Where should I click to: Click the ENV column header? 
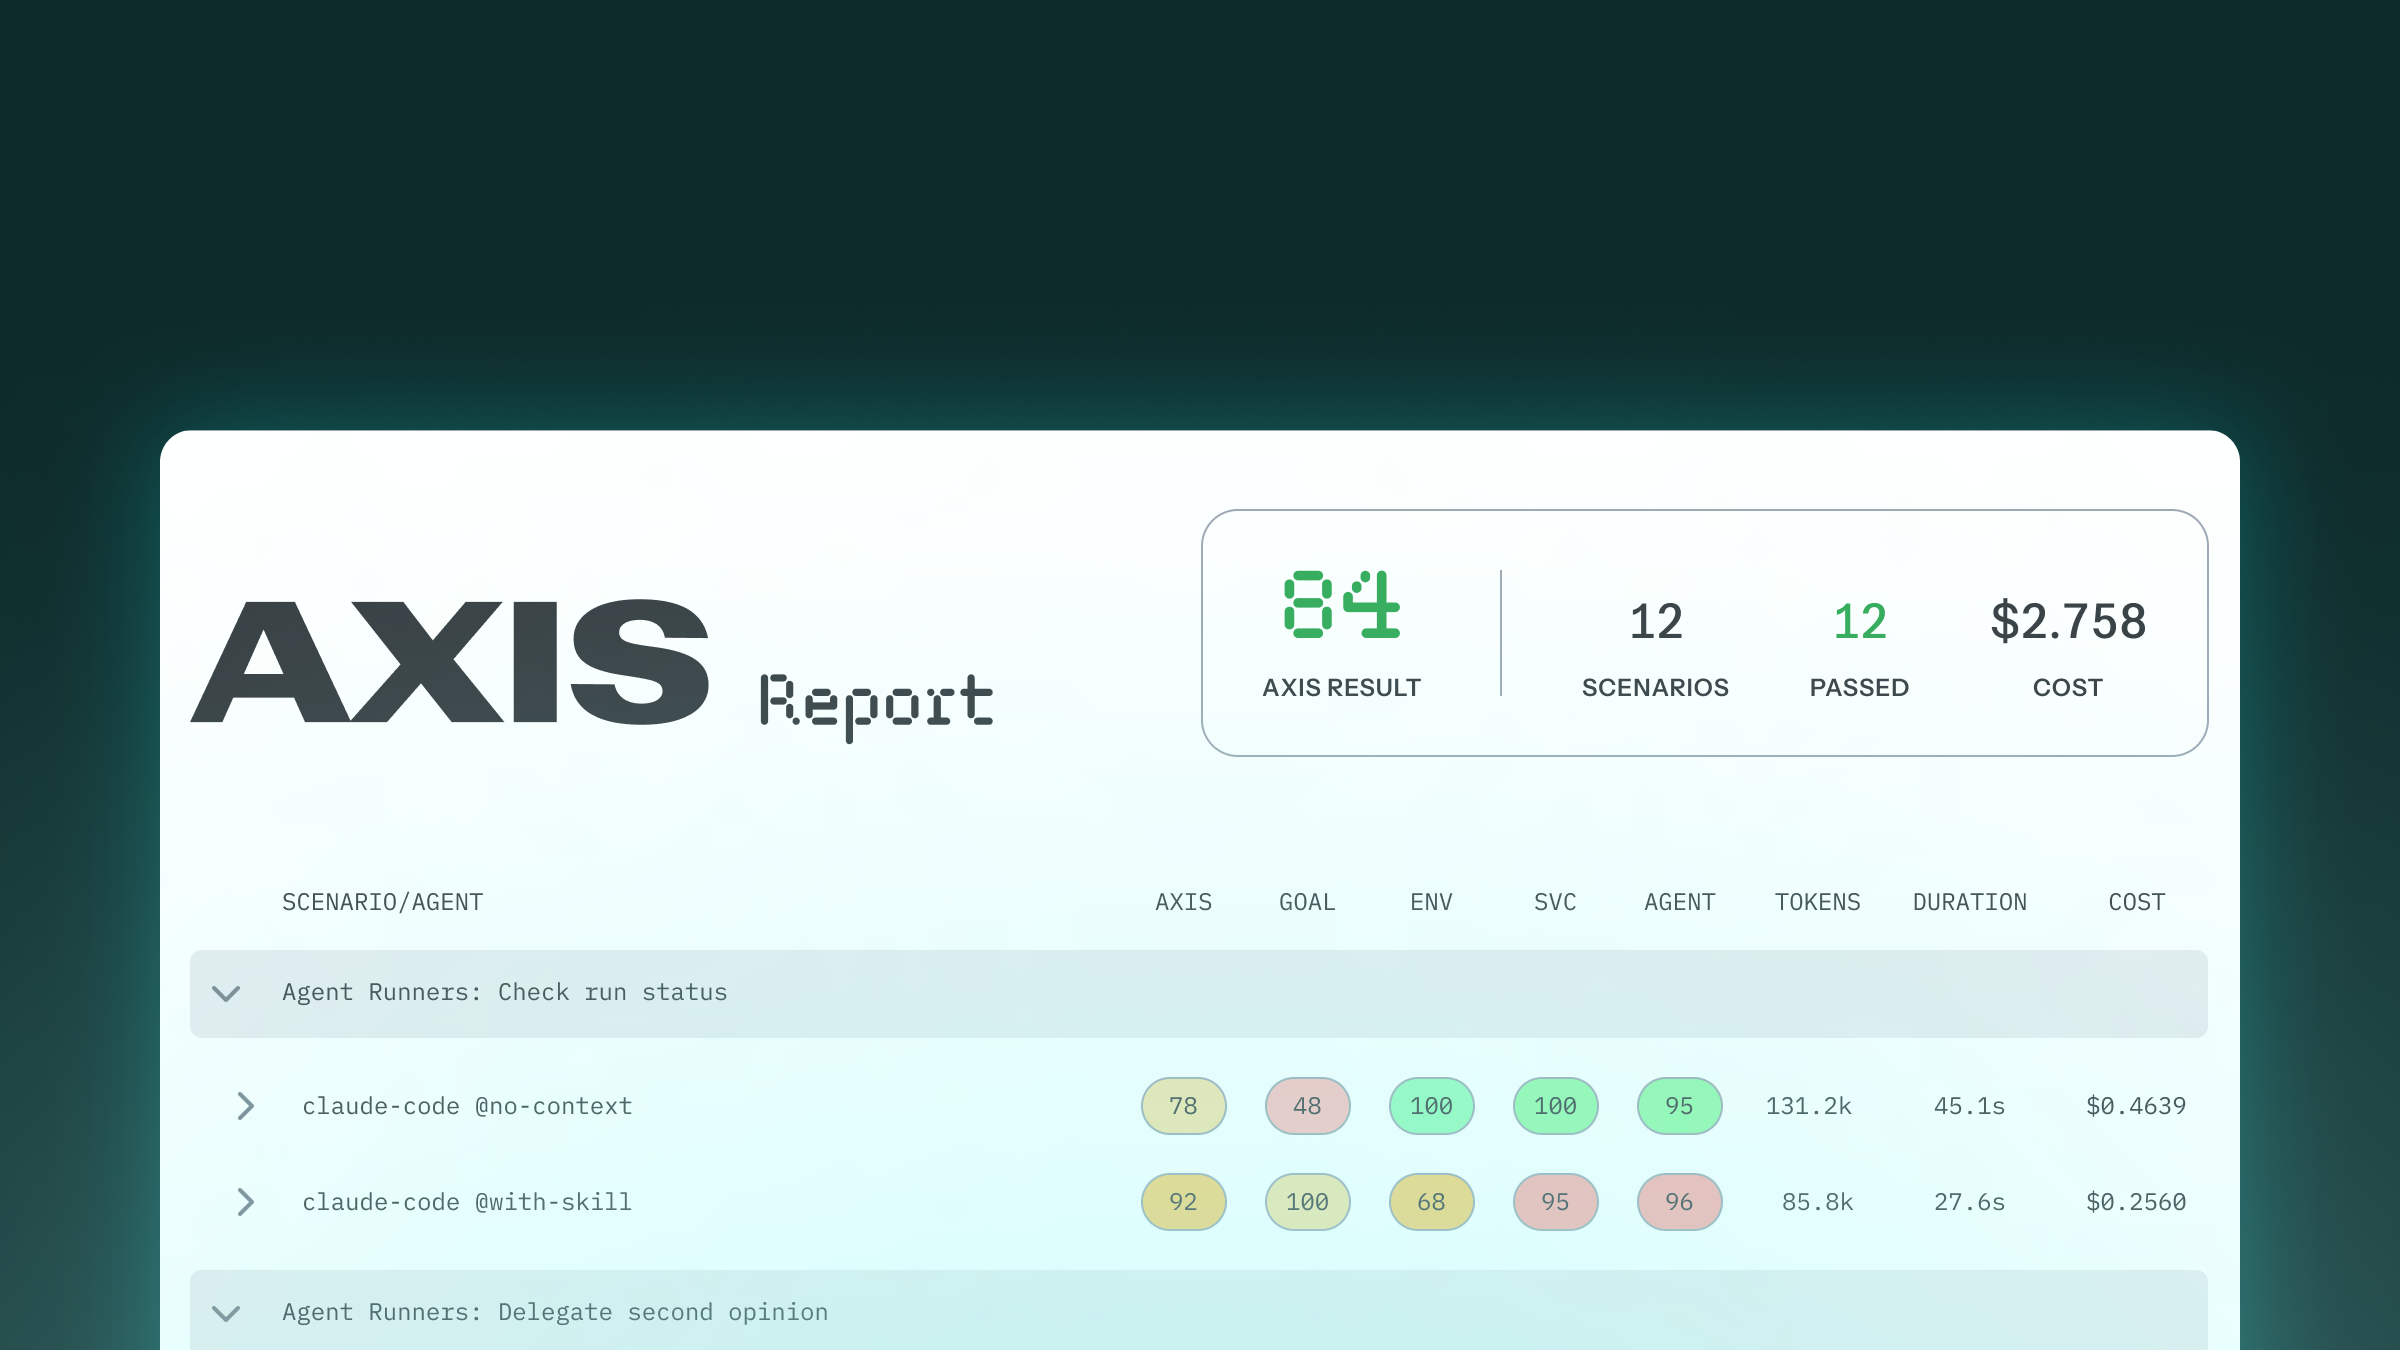(1432, 902)
